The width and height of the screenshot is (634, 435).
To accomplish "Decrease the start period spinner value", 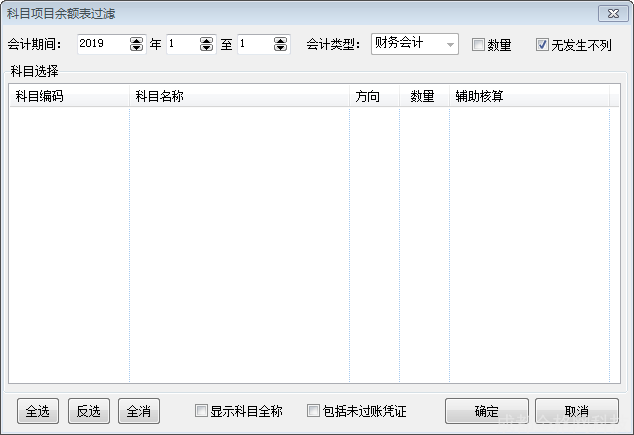I will point(207,48).
